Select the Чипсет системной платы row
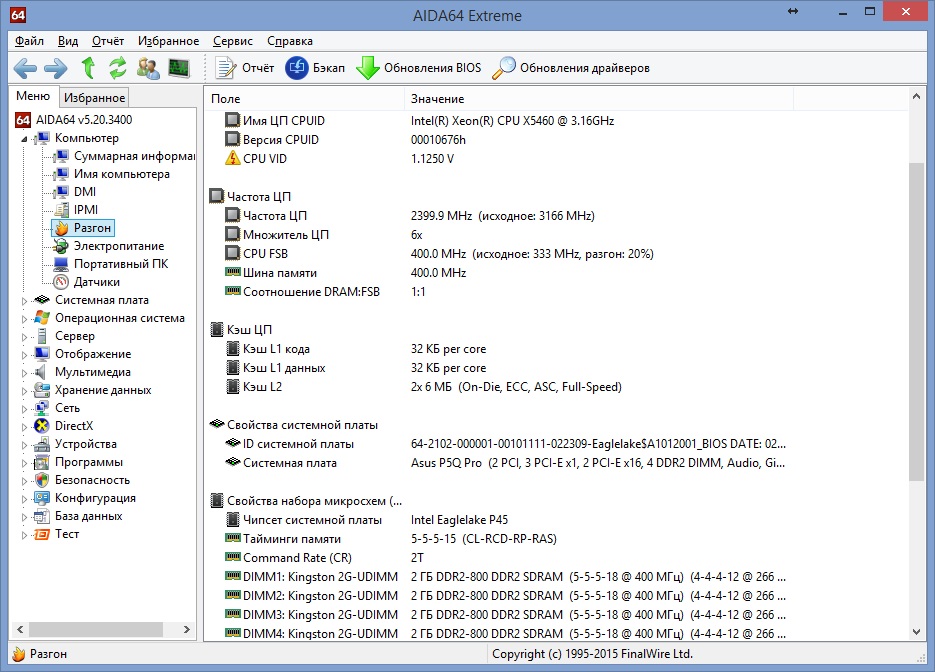 click(x=507, y=520)
